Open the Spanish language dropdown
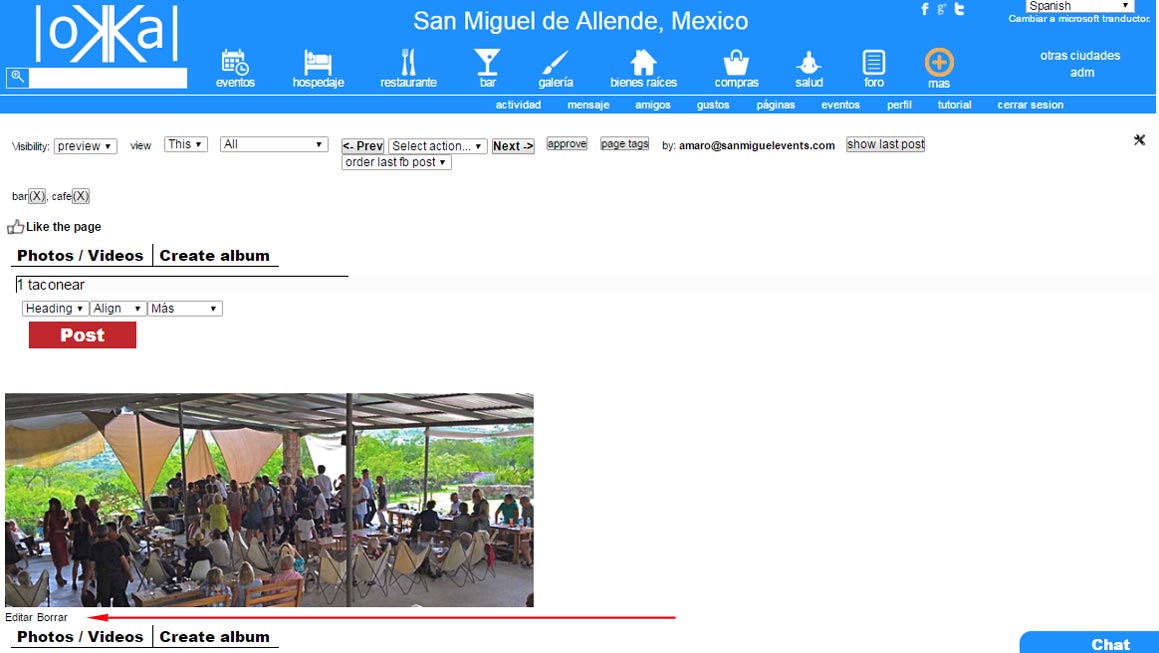Image resolution: width=1159 pixels, height=653 pixels. 1079,6
